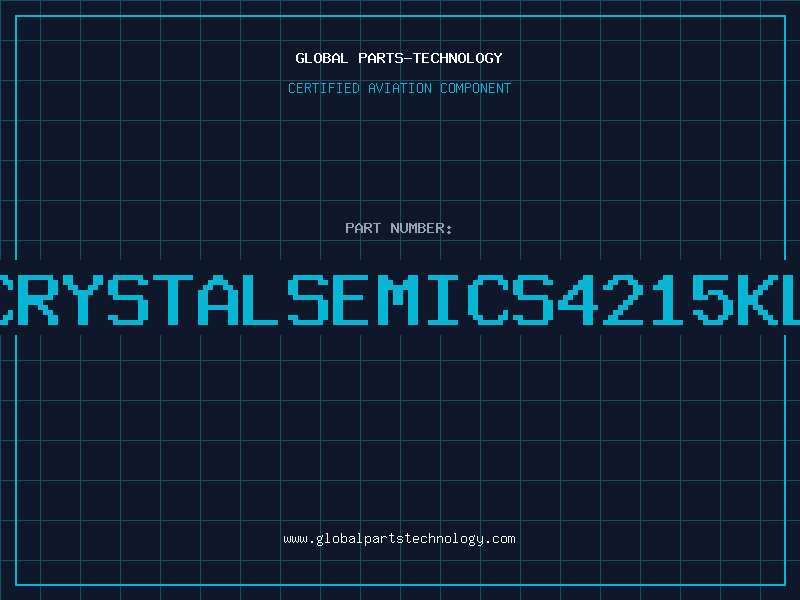Click the .com ending of the URL
This screenshot has width=800, height=600.
[x=499, y=539]
